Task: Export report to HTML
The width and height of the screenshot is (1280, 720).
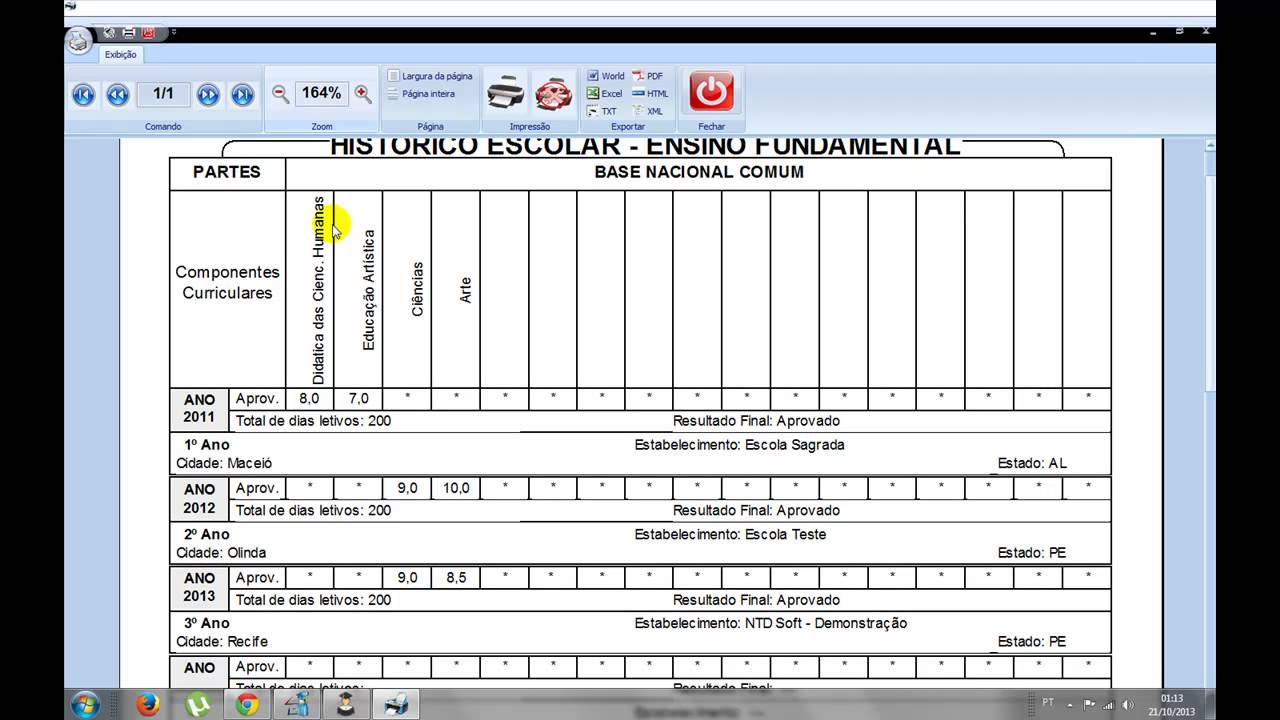Action: [x=650, y=94]
